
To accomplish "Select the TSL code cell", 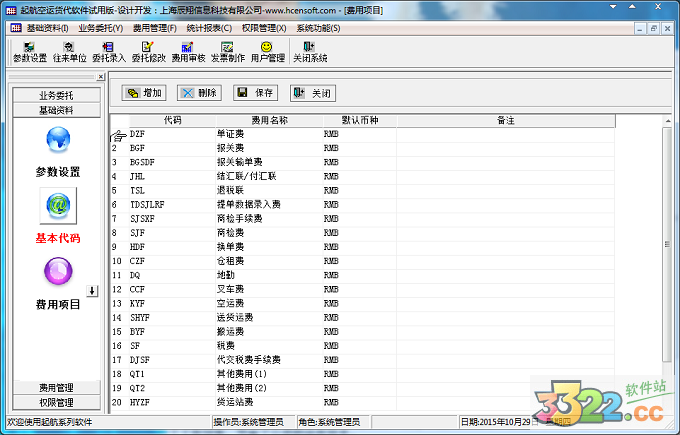I will click(x=172, y=191).
